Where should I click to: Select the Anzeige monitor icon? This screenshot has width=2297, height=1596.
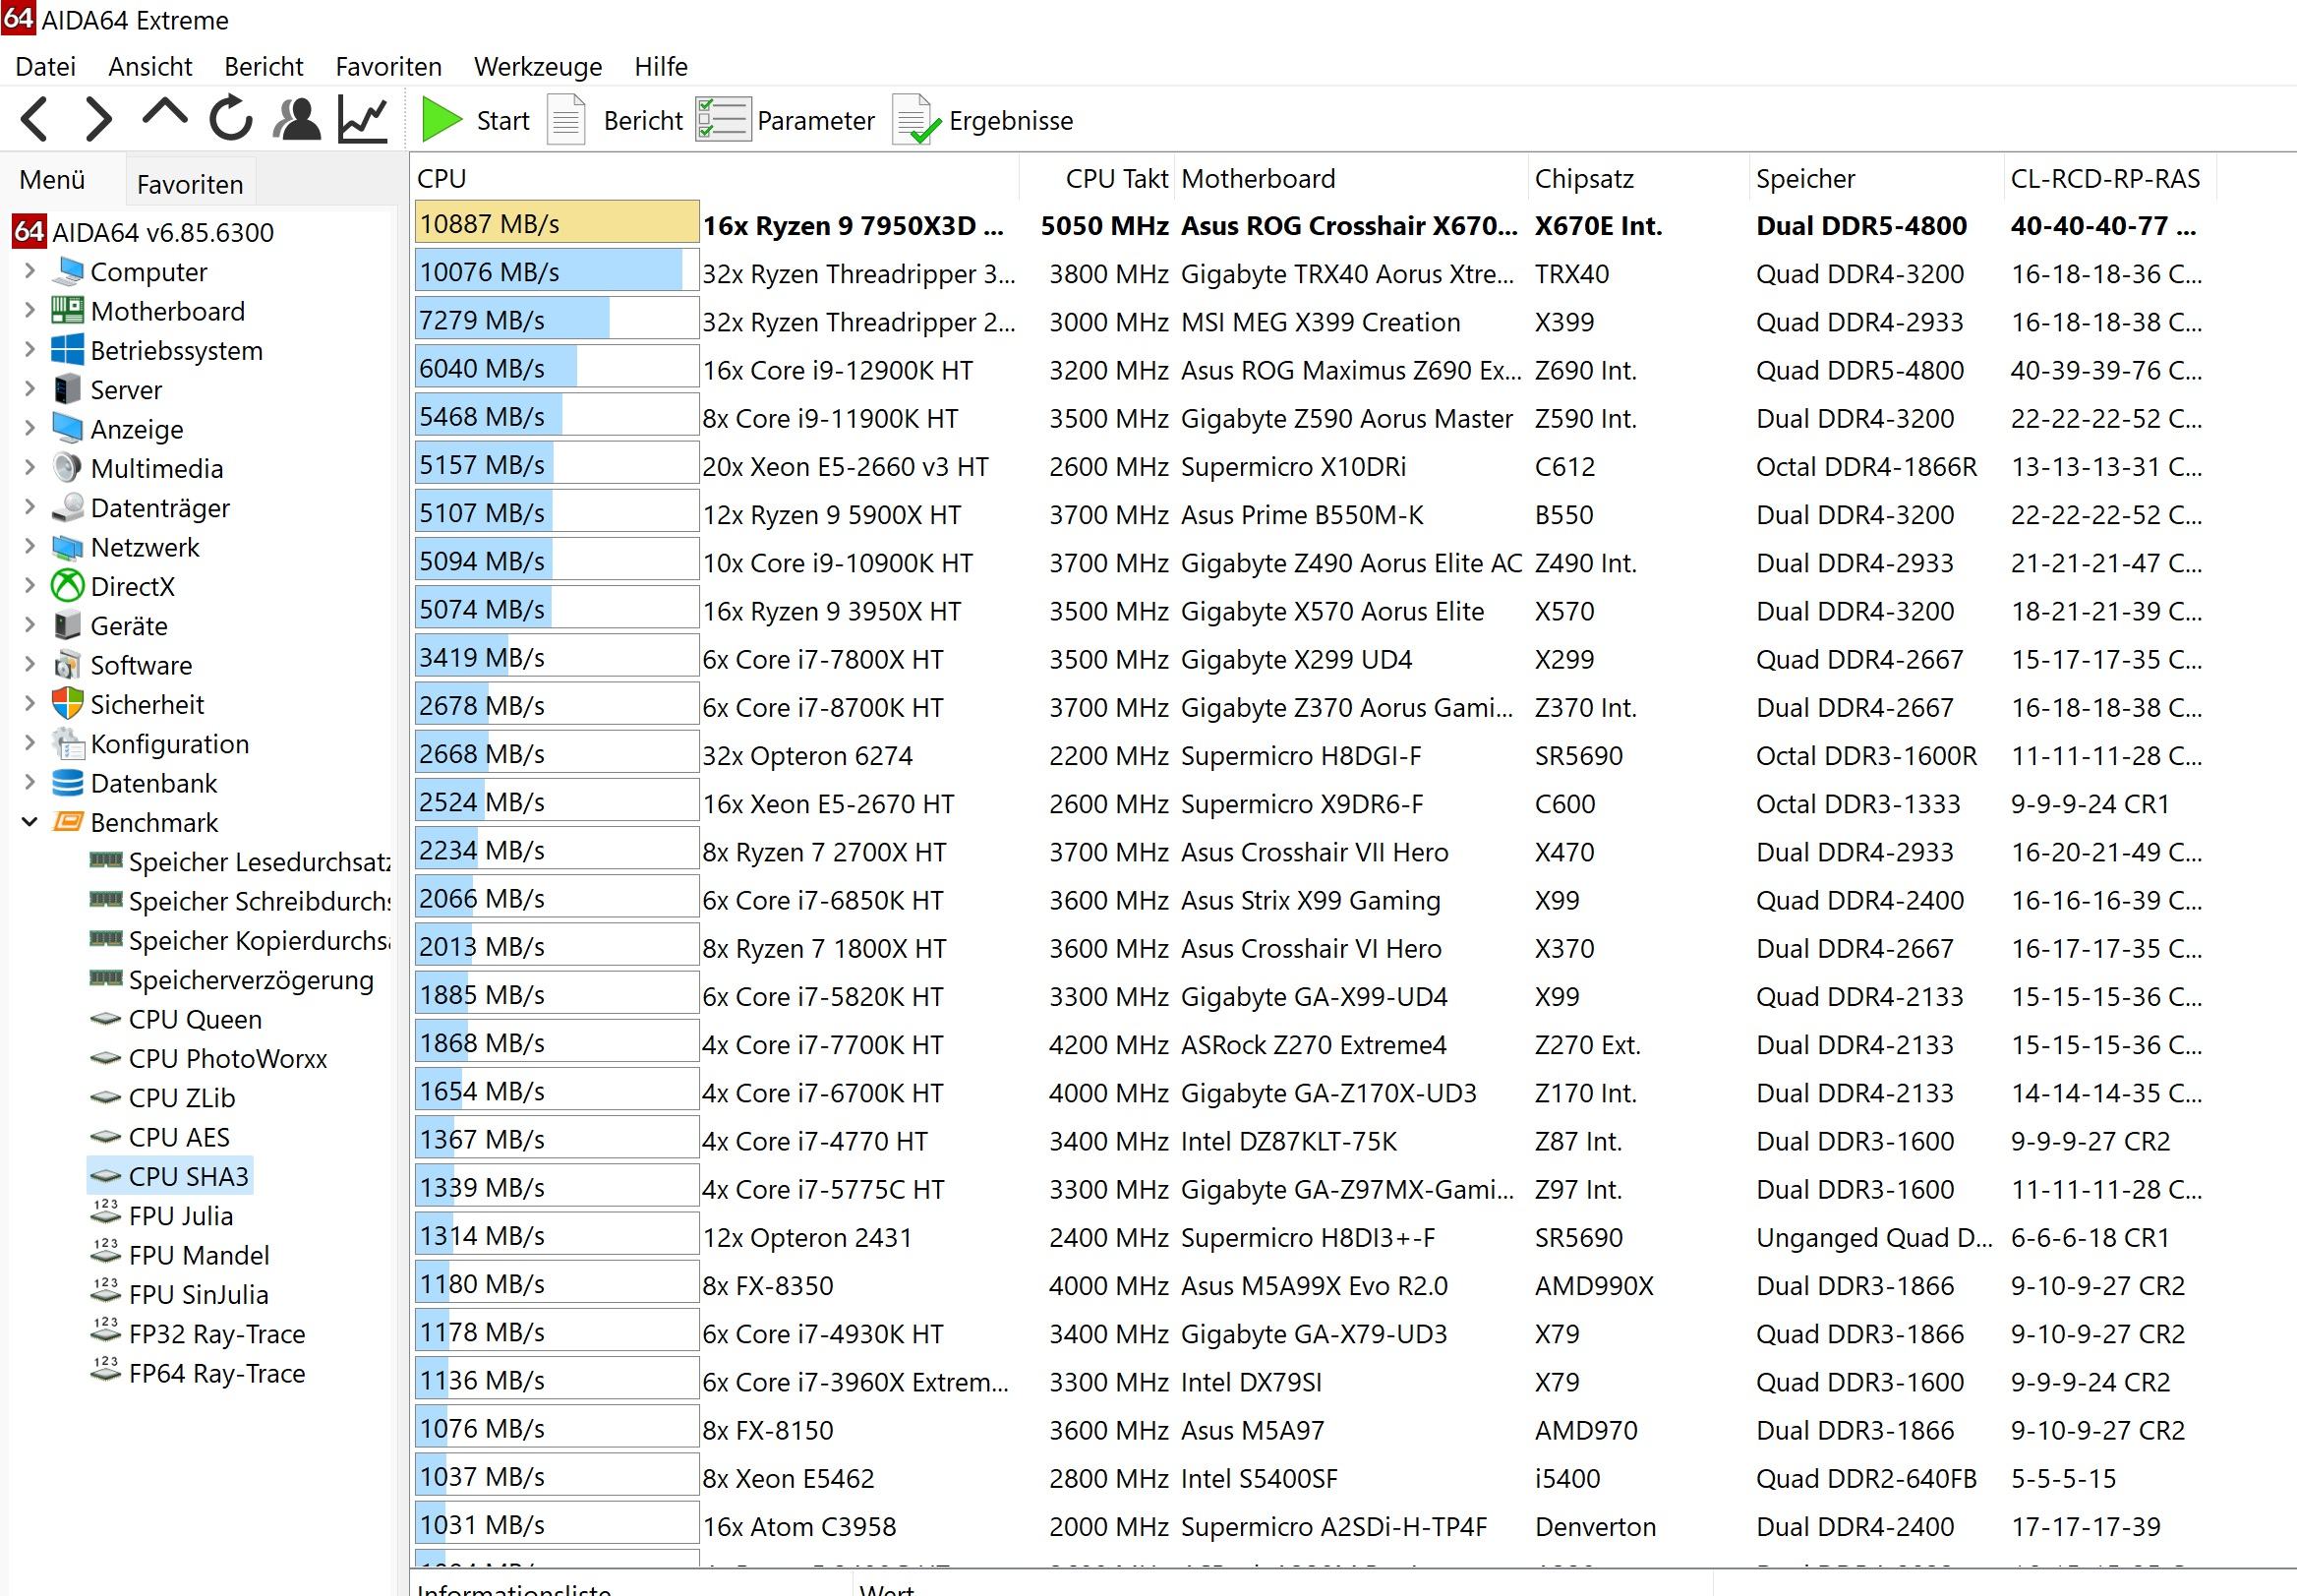pos(68,428)
